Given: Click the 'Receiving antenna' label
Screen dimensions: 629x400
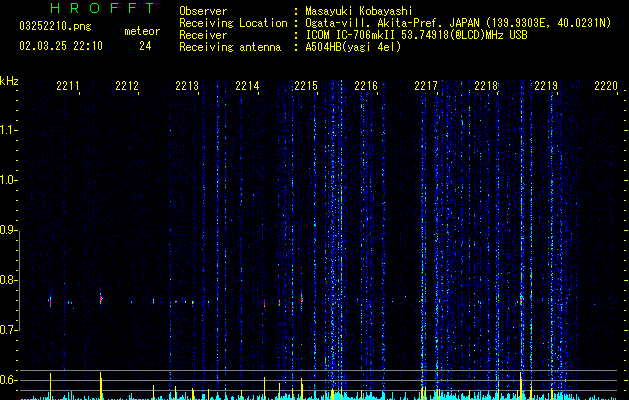Looking at the screenshot, I should 230,47.
